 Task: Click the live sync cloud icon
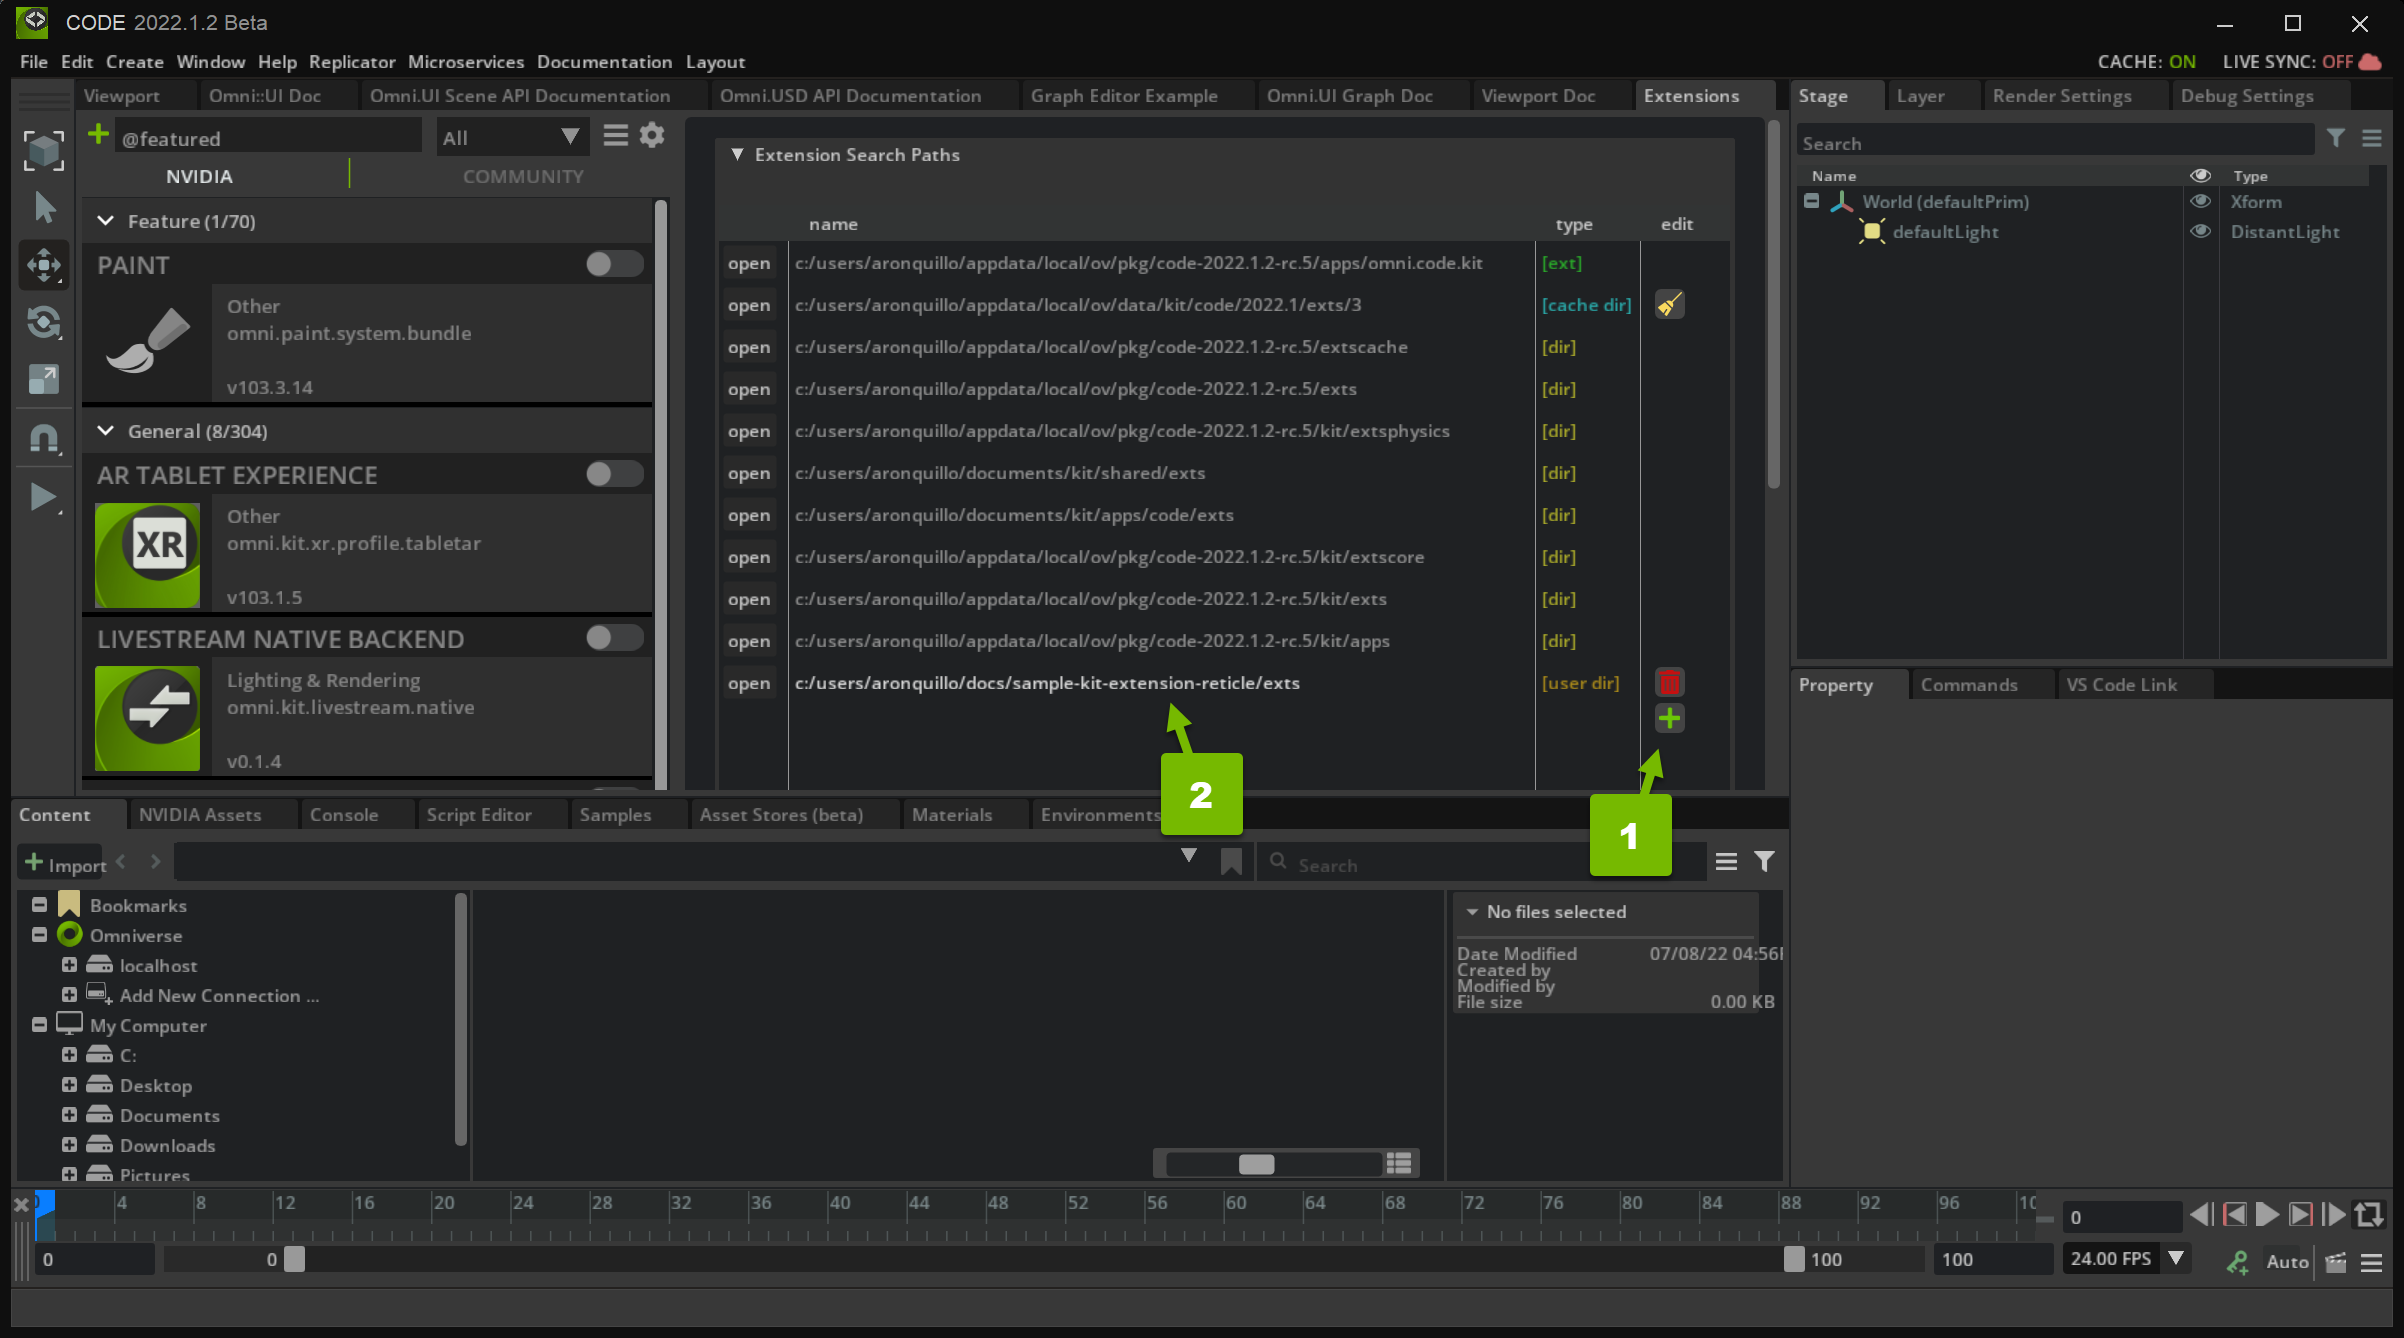point(2371,61)
